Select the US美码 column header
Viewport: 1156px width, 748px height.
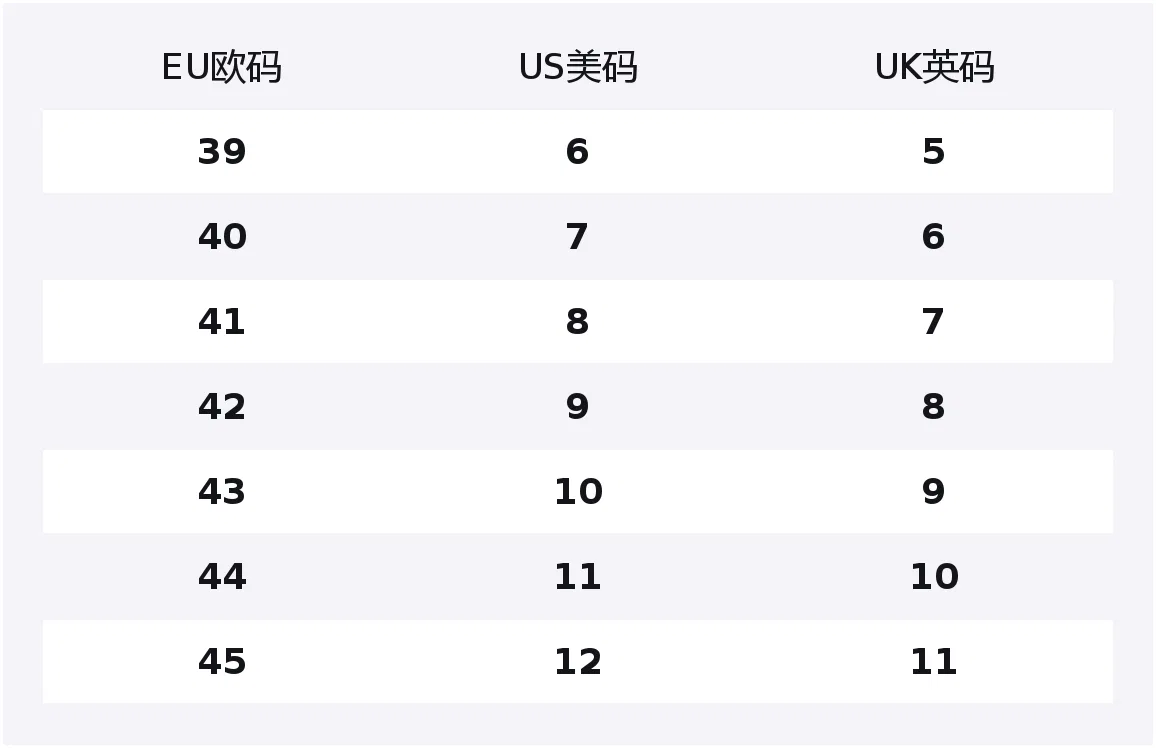[x=578, y=67]
